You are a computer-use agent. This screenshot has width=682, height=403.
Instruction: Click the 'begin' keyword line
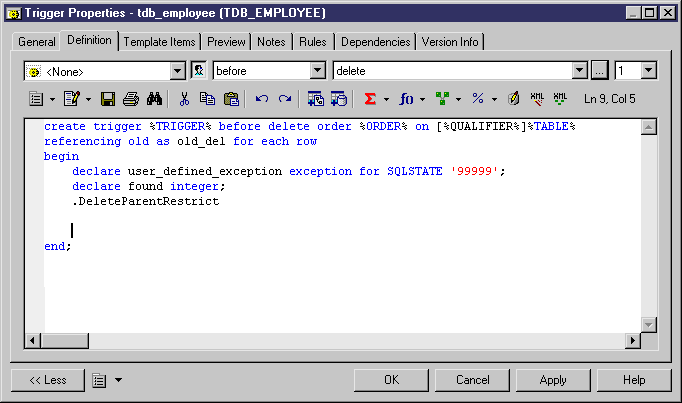pos(61,157)
